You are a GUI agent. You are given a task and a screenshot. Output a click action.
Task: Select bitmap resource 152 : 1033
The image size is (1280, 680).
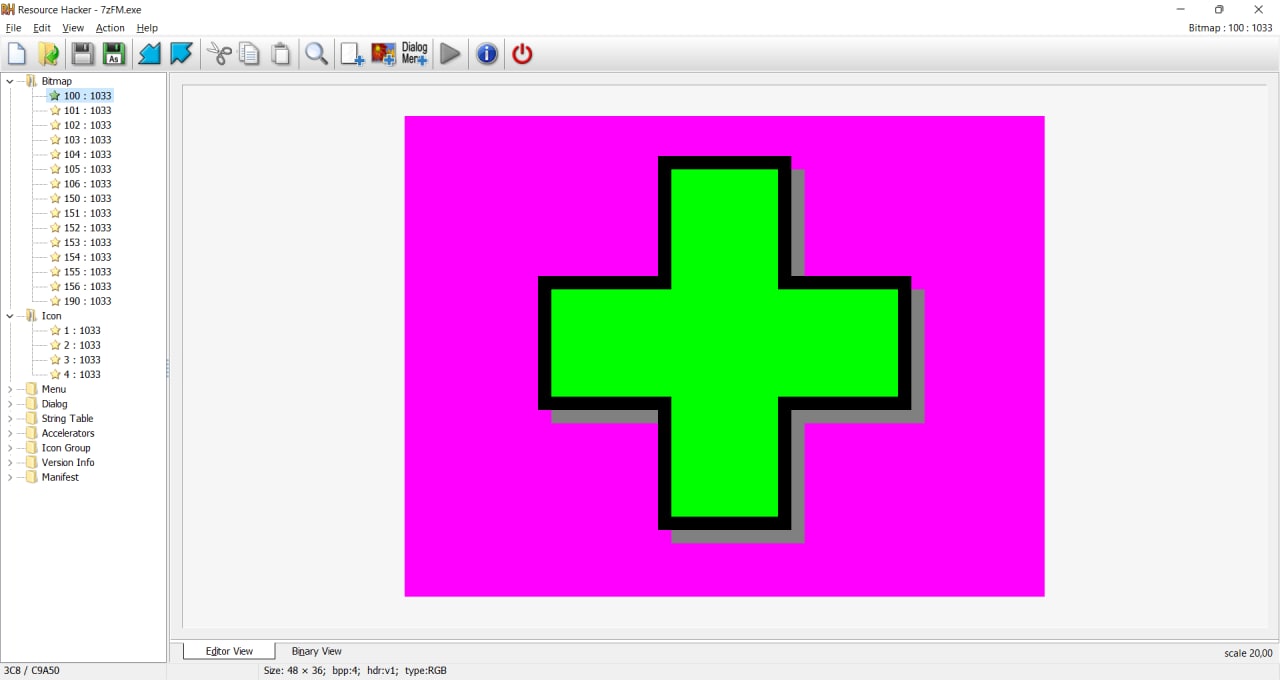88,228
